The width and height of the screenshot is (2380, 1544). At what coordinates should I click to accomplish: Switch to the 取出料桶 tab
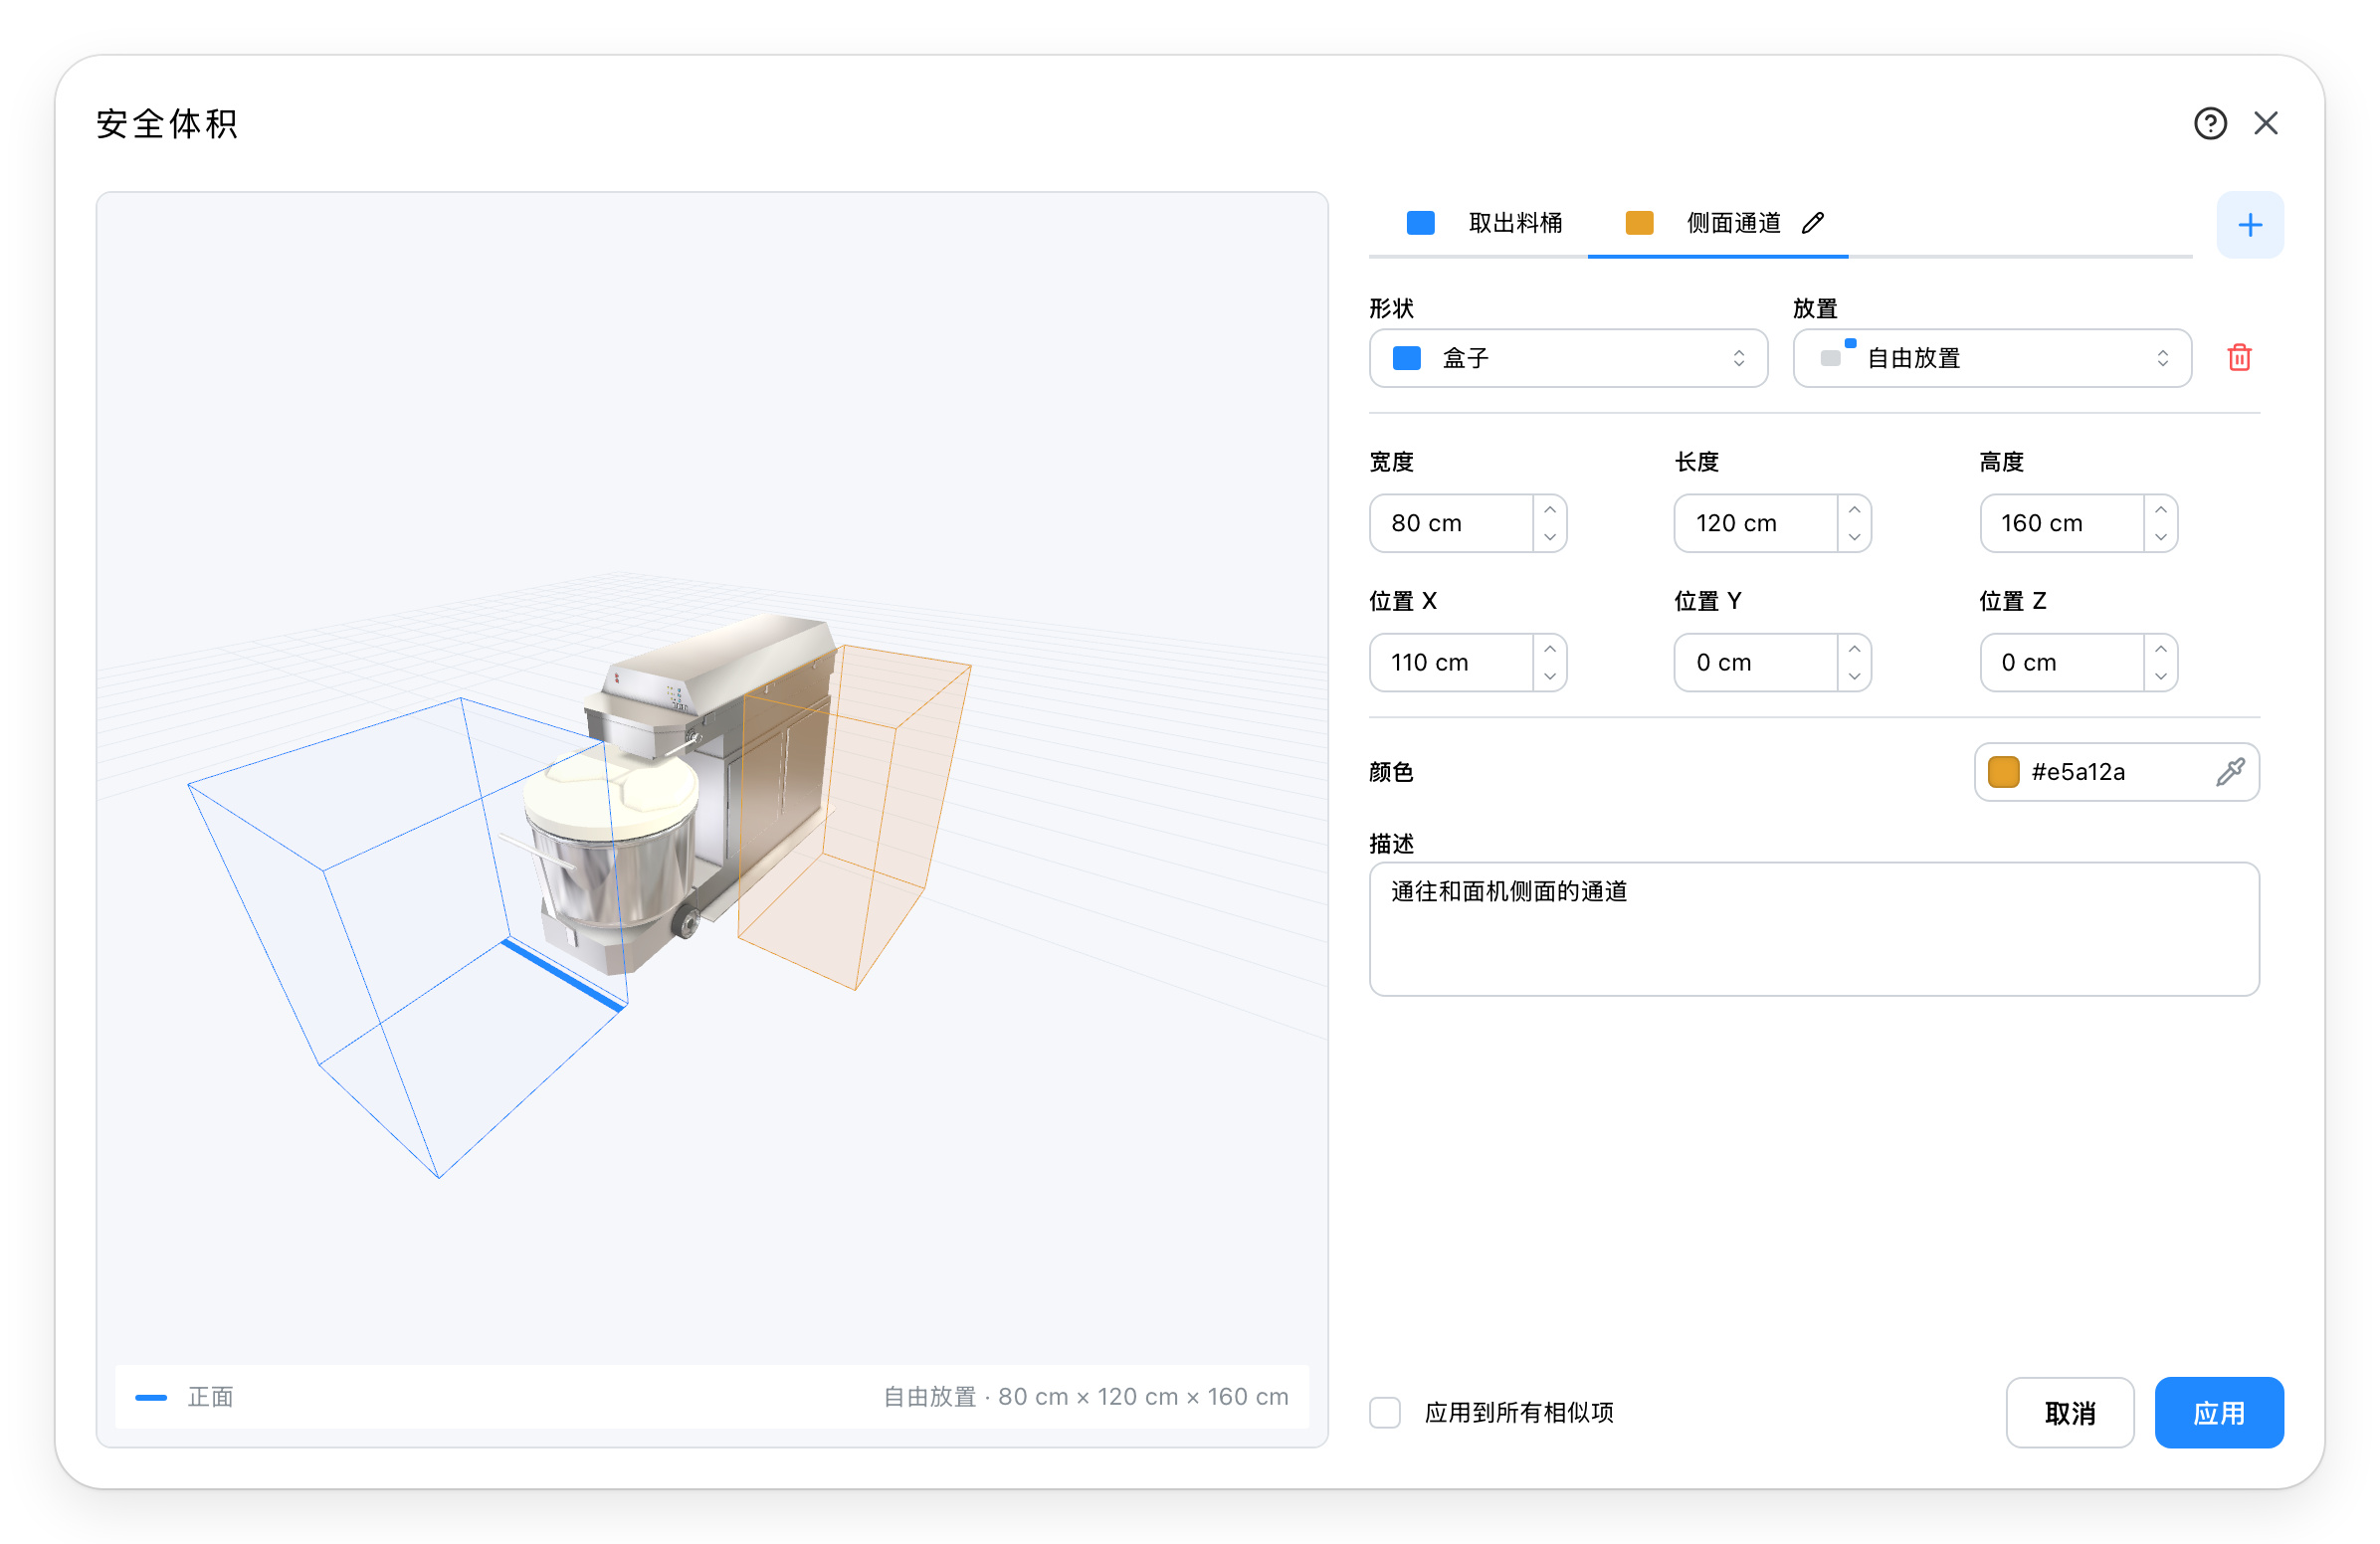click(1484, 223)
